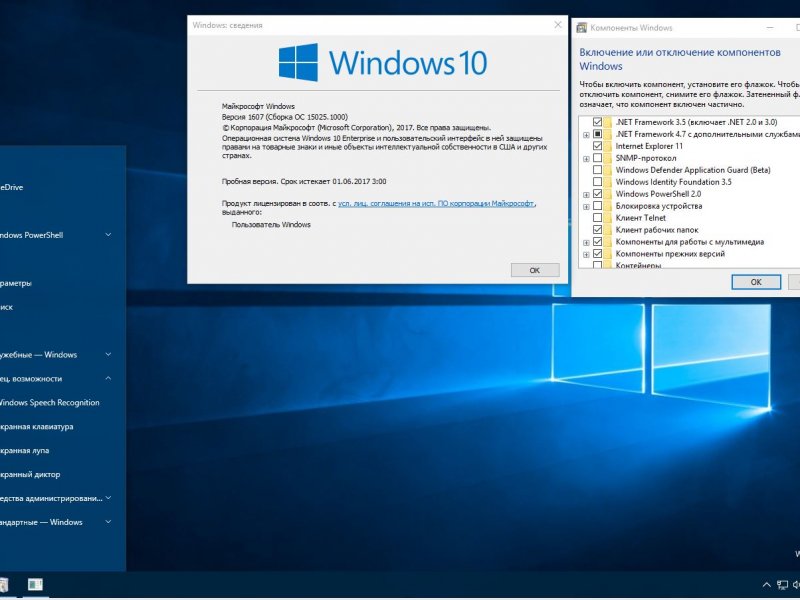Click the Пробная версия expiration text
Viewport: 800px width, 600px height.
[x=304, y=181]
